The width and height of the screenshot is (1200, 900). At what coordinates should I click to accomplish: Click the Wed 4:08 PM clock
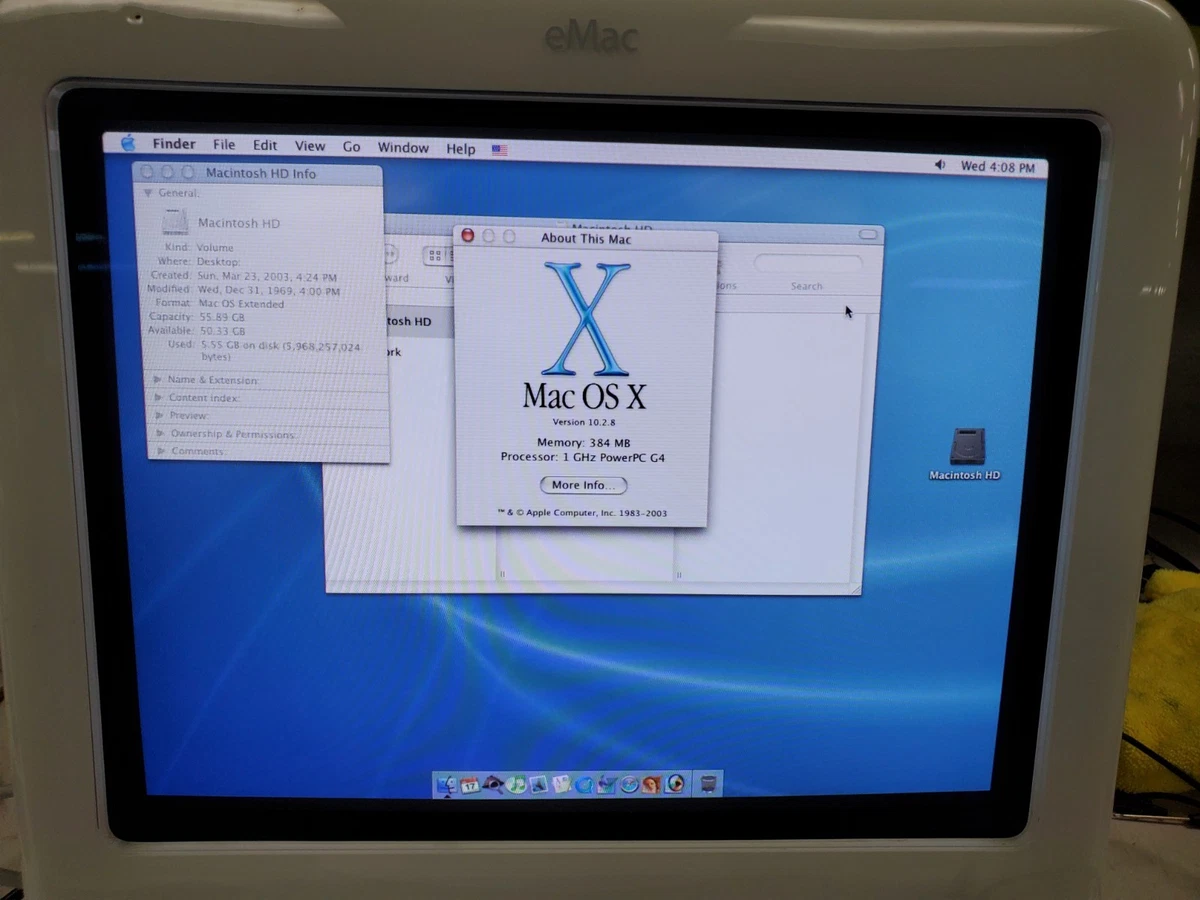point(998,167)
